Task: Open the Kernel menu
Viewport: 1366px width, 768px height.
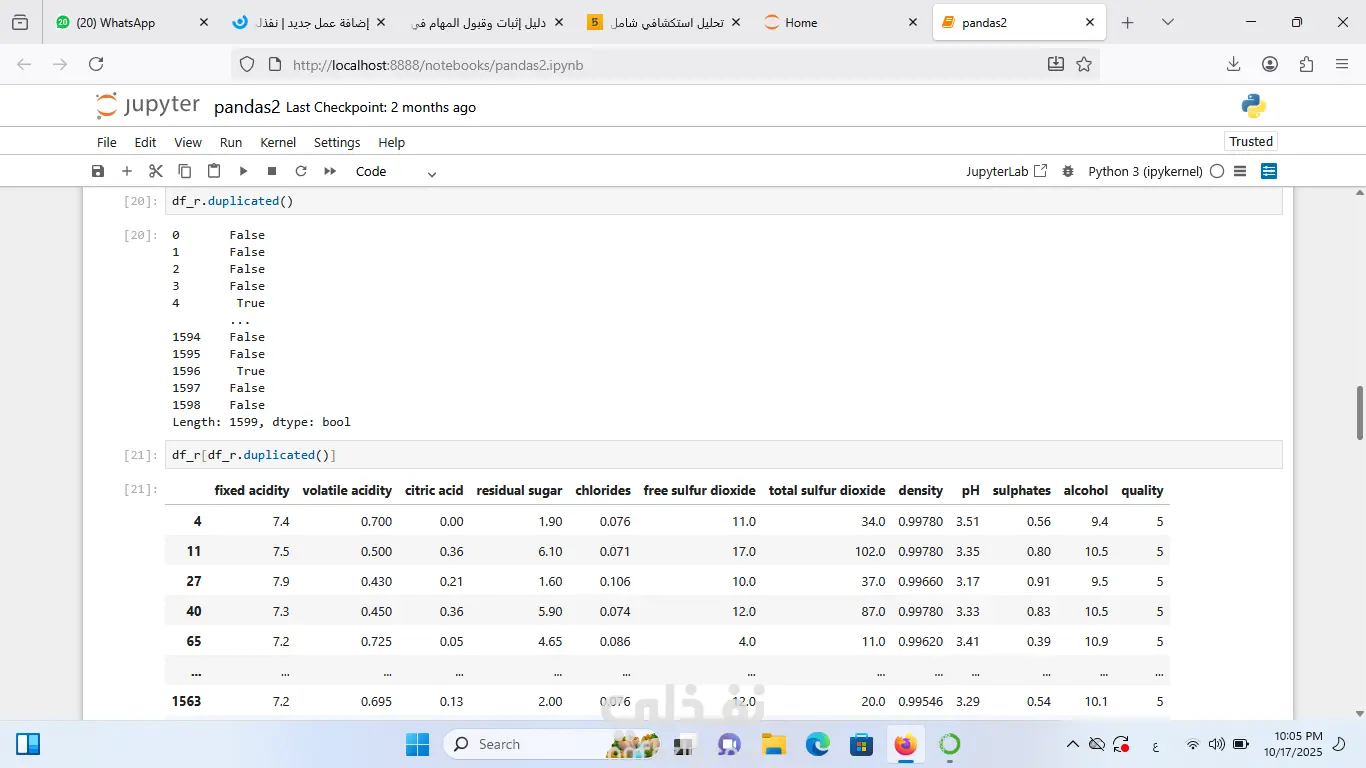Action: [x=278, y=142]
